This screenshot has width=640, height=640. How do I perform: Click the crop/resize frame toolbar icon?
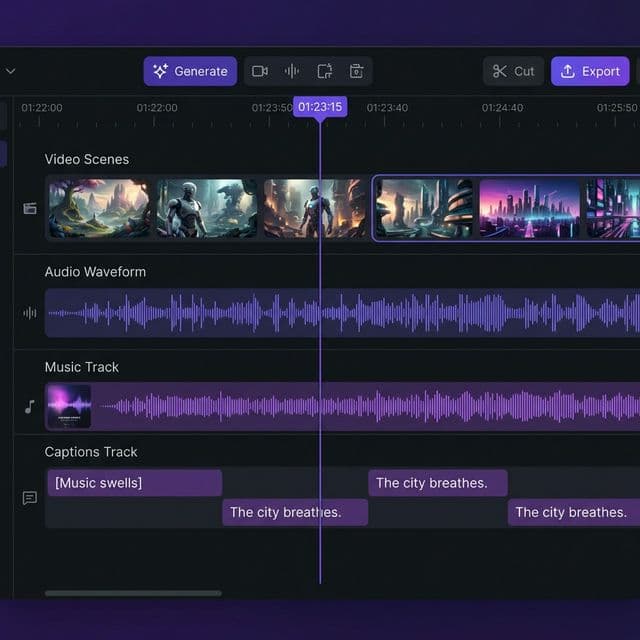pyautogui.click(x=324, y=71)
